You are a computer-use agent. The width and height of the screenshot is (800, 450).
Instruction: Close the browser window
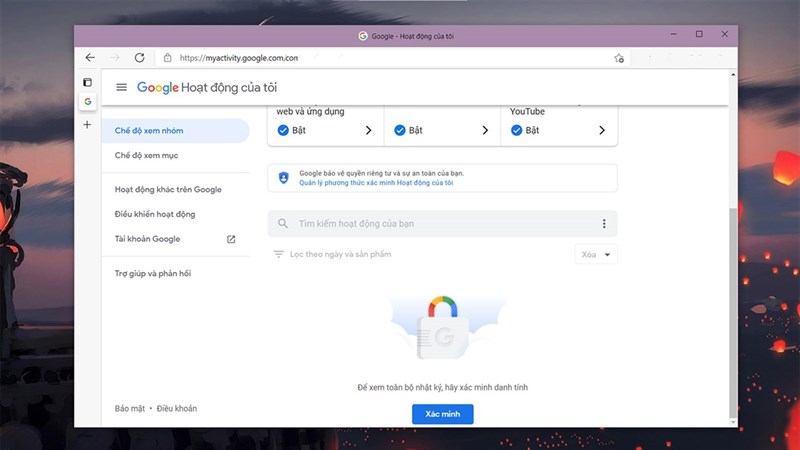coord(724,34)
